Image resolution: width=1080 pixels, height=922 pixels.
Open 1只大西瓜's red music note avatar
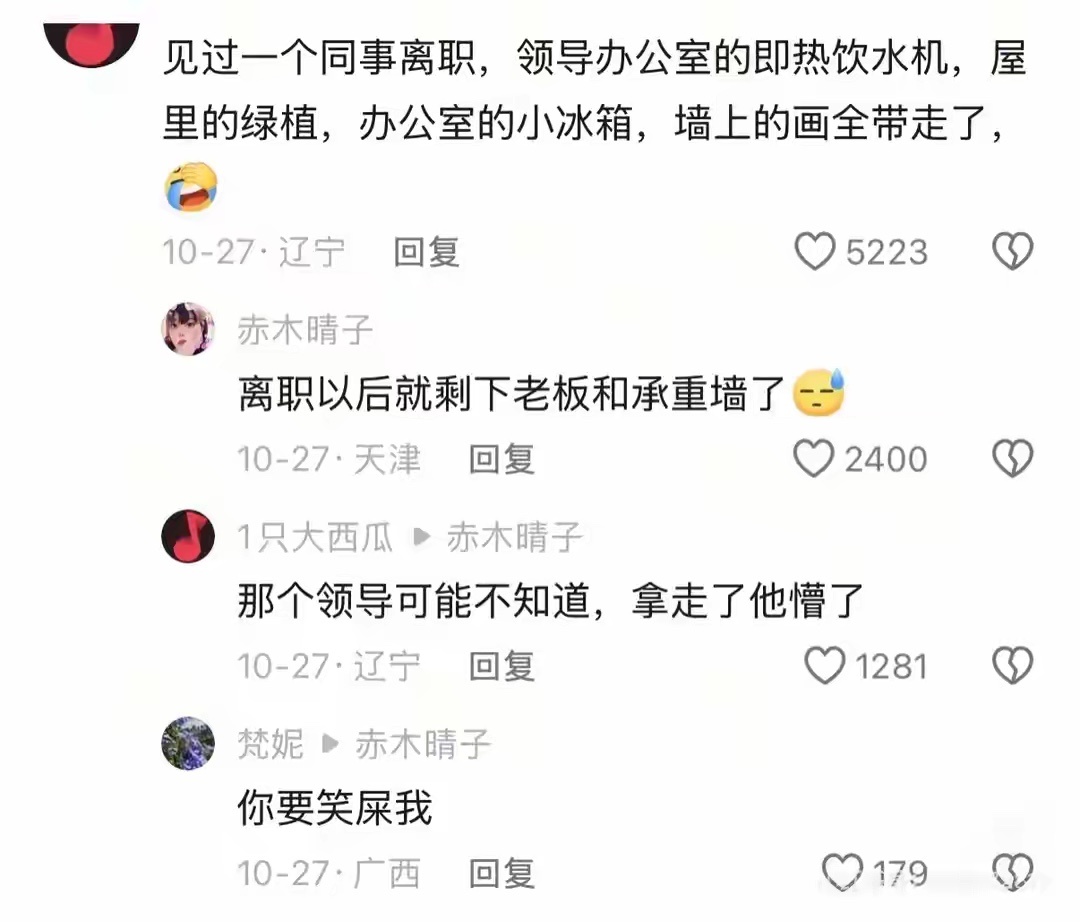click(188, 536)
